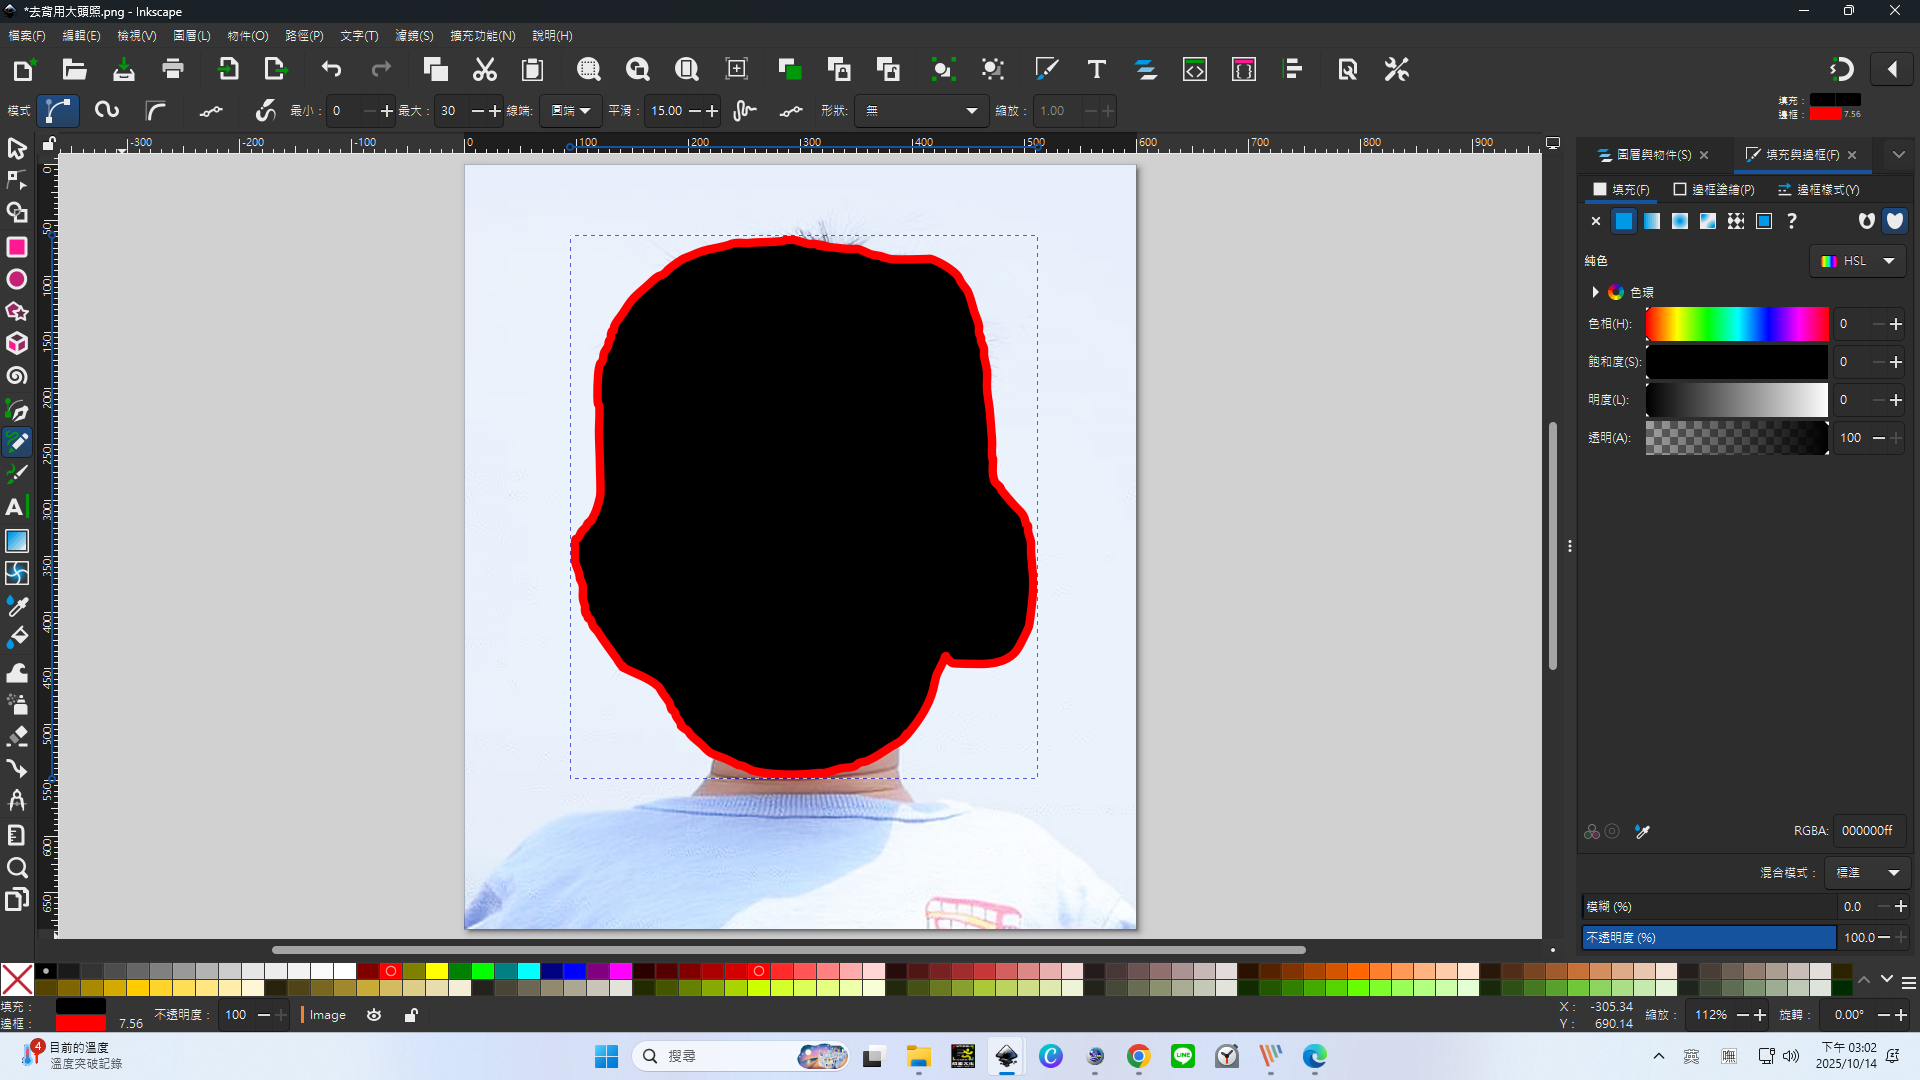Open the HSL color mode dropdown
Viewport: 1920px width, 1080px height.
[1858, 261]
